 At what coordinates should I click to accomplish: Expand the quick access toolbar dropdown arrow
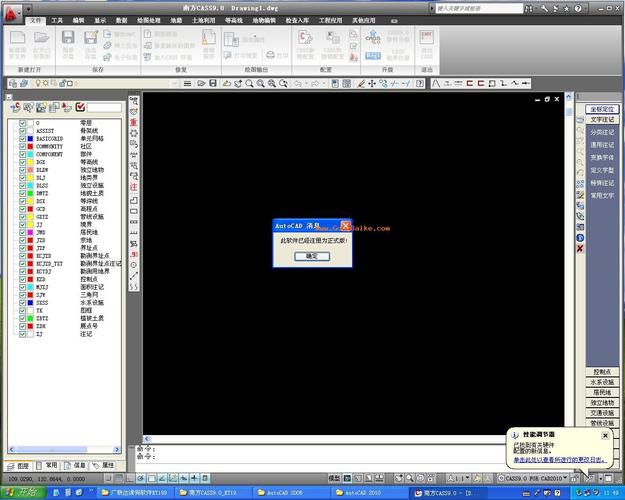[x=28, y=9]
